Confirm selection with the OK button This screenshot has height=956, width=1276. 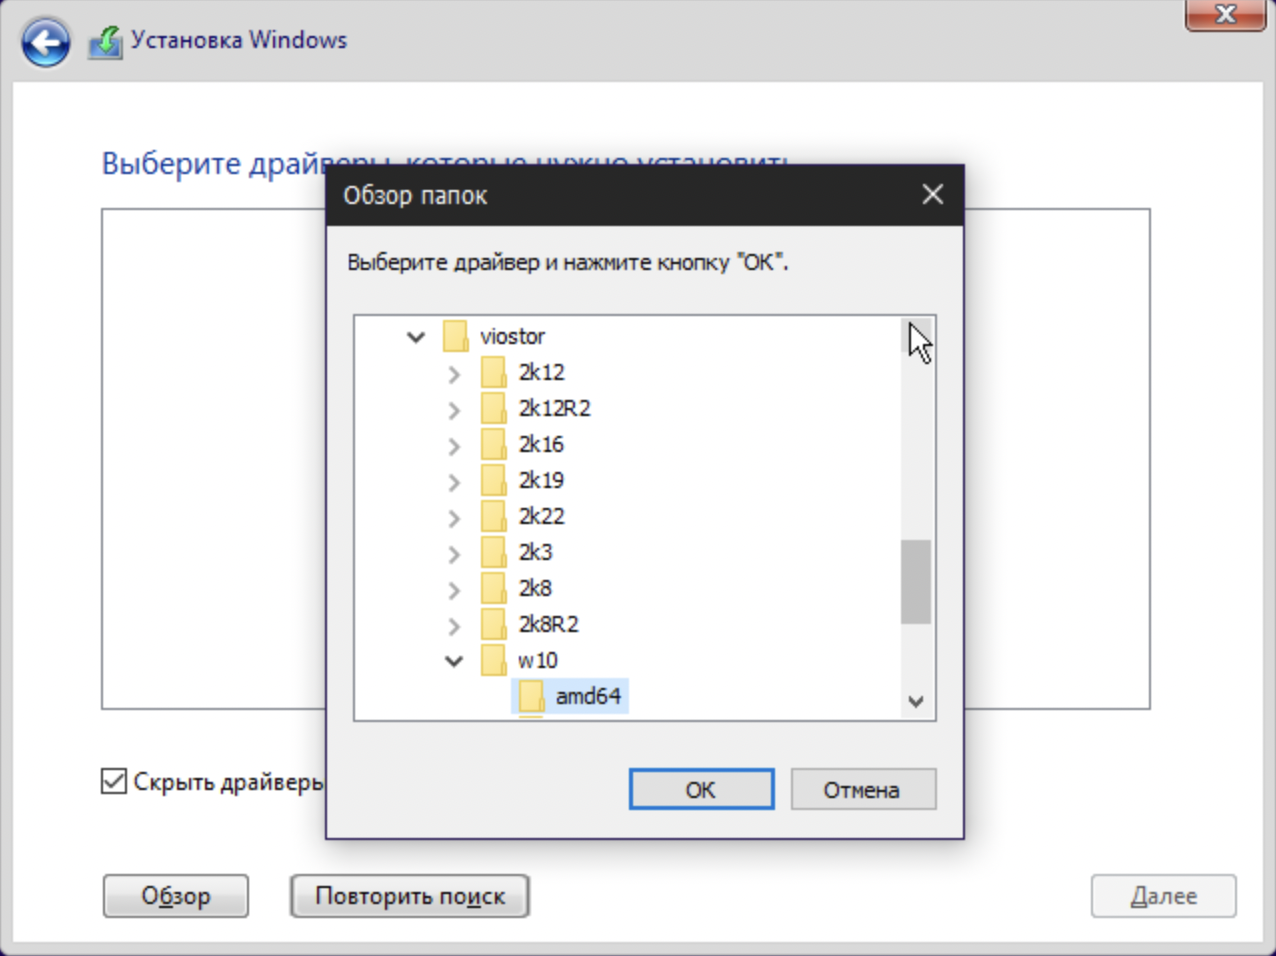701,789
